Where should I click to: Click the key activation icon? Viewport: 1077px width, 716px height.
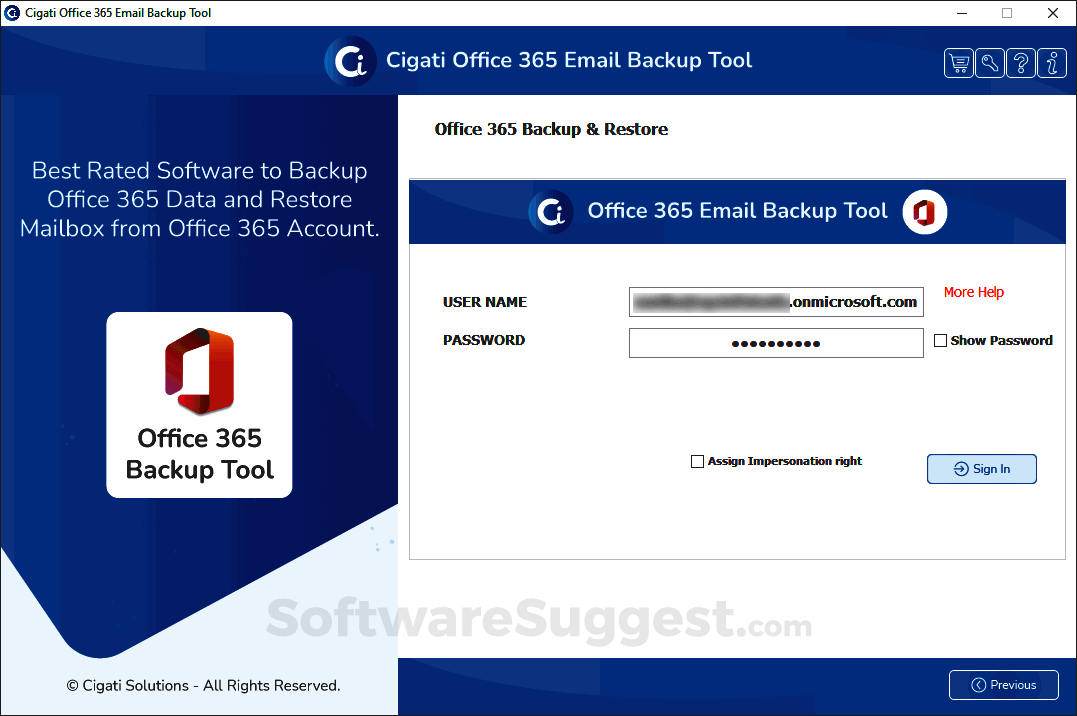coord(989,62)
